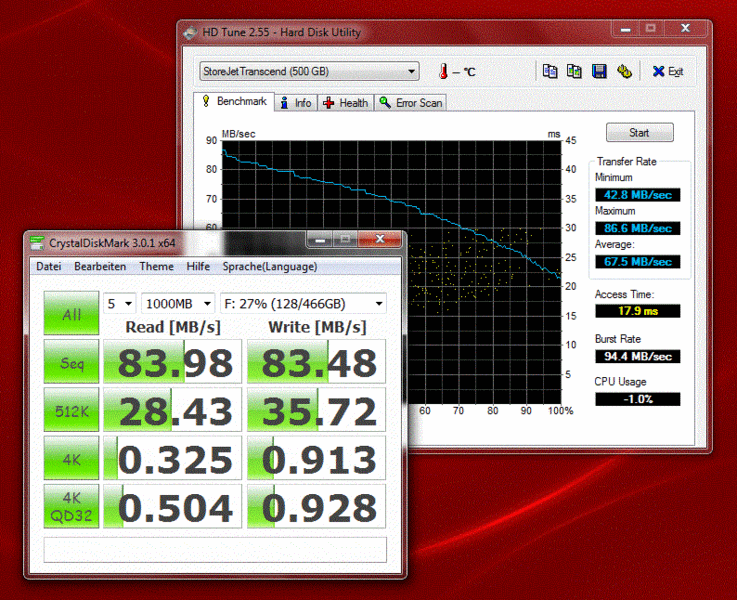Click the Seq read result 83.98
The height and width of the screenshot is (600, 737).
tap(172, 362)
